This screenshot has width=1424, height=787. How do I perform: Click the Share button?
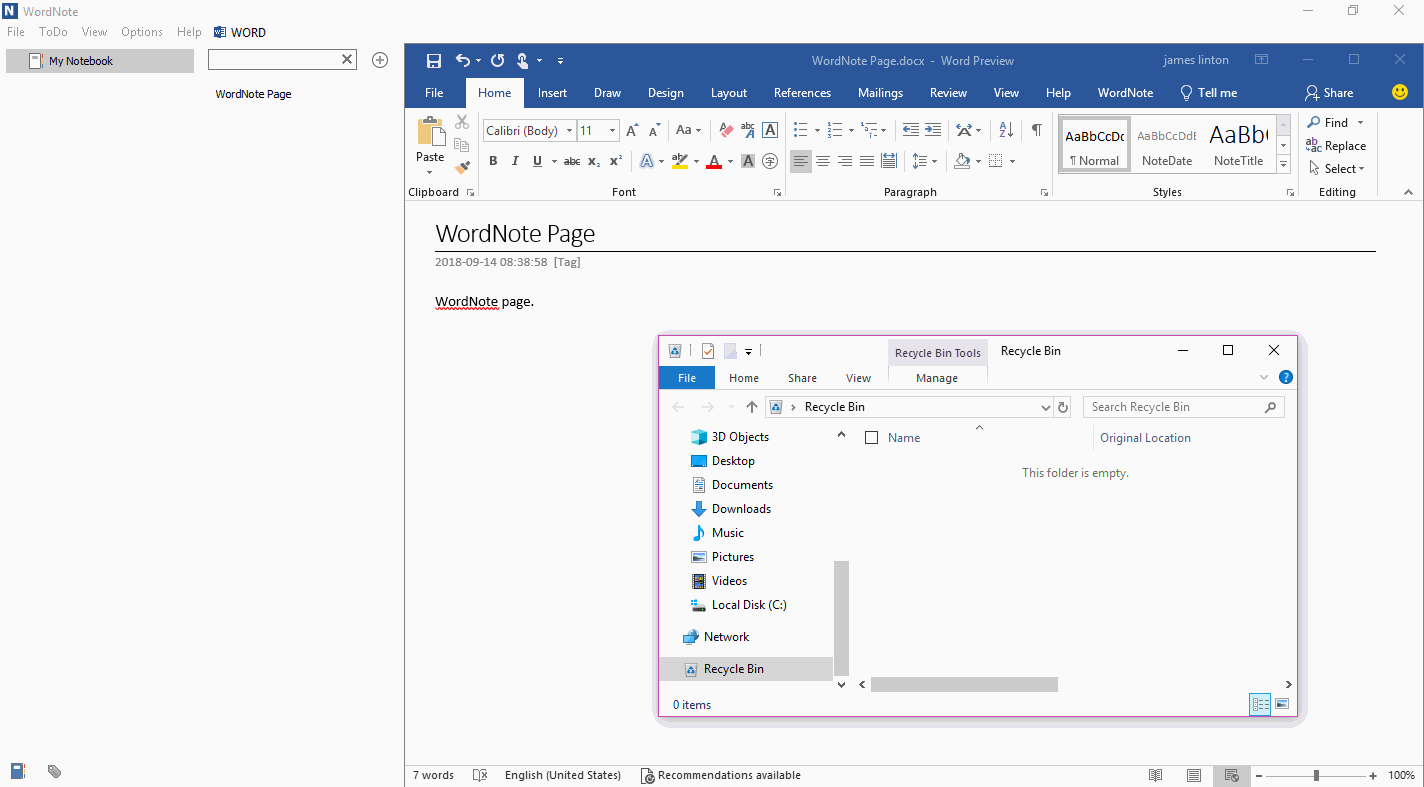(x=1329, y=93)
